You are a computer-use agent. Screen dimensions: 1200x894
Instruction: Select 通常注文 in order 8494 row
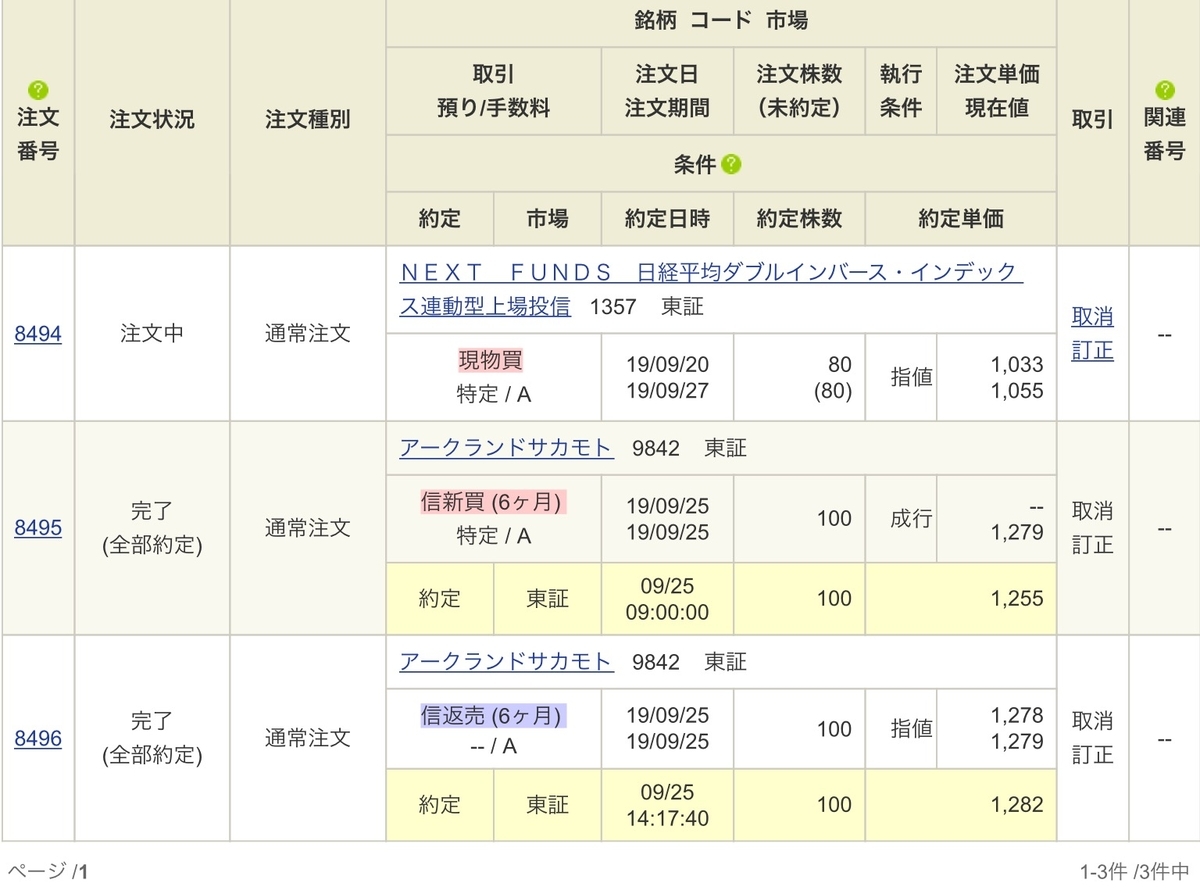pyautogui.click(x=307, y=334)
